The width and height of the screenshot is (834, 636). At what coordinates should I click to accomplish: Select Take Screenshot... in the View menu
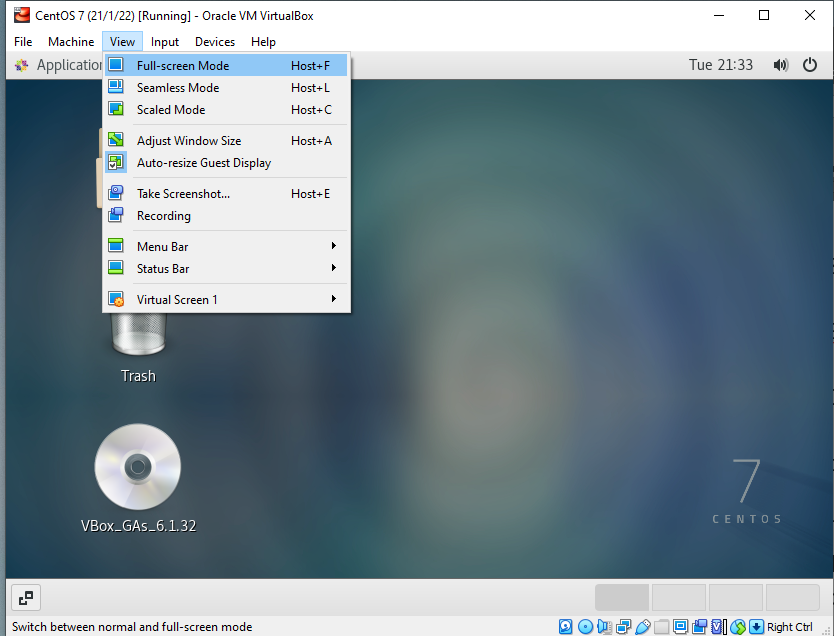pos(226,194)
